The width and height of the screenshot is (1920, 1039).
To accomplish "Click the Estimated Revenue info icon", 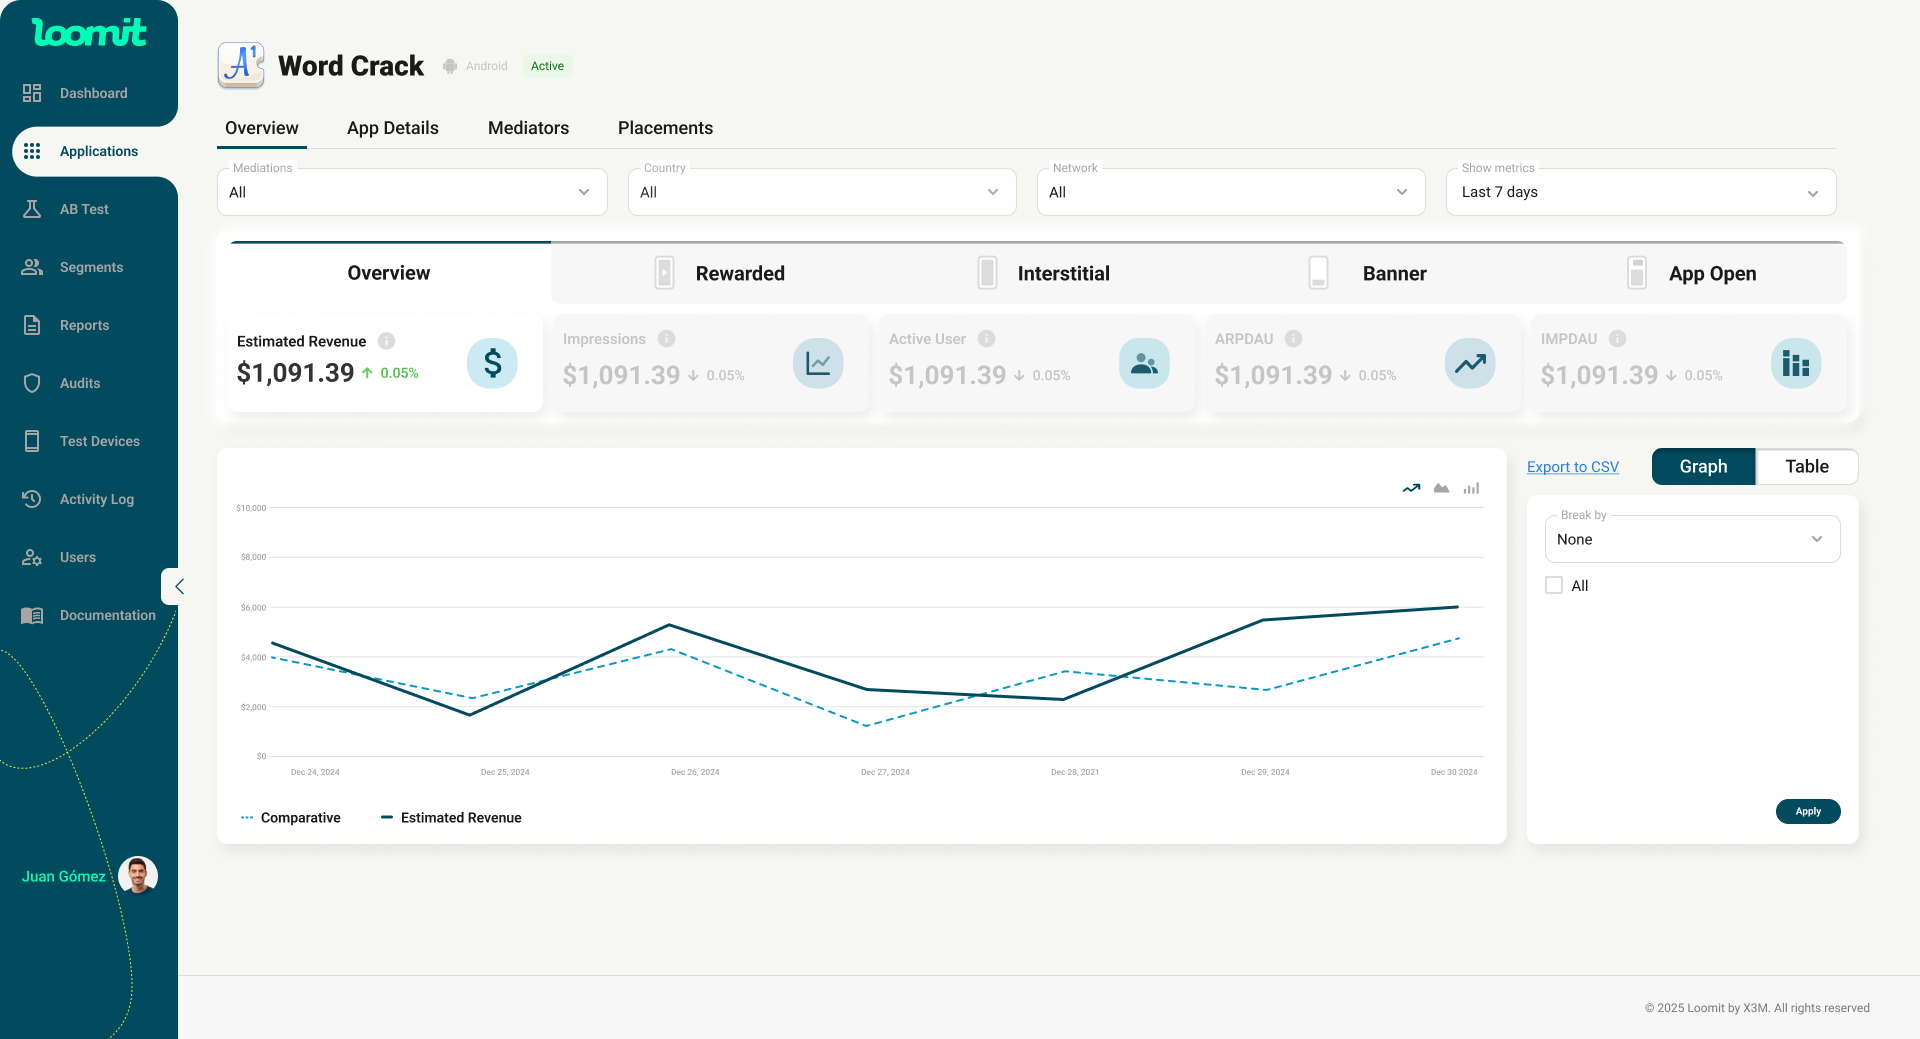I will (386, 341).
